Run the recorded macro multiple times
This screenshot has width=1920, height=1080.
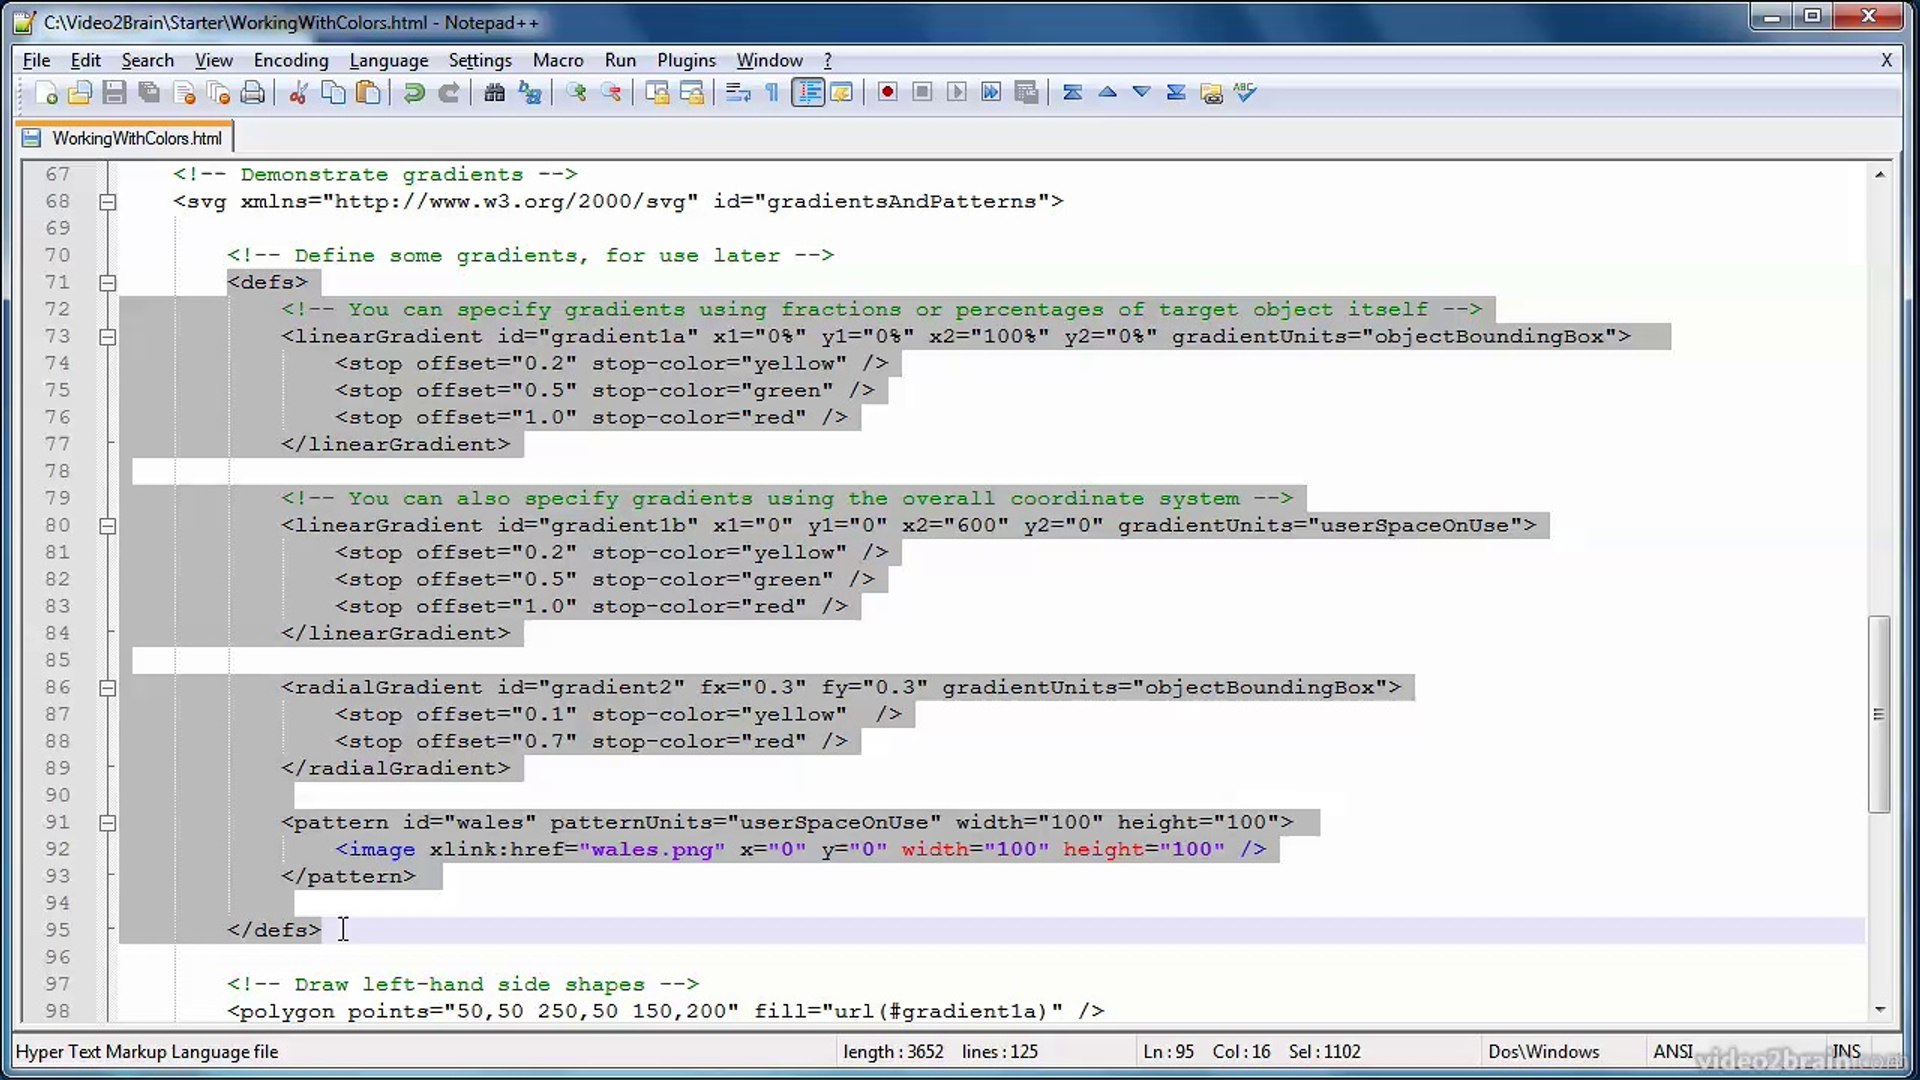[989, 92]
